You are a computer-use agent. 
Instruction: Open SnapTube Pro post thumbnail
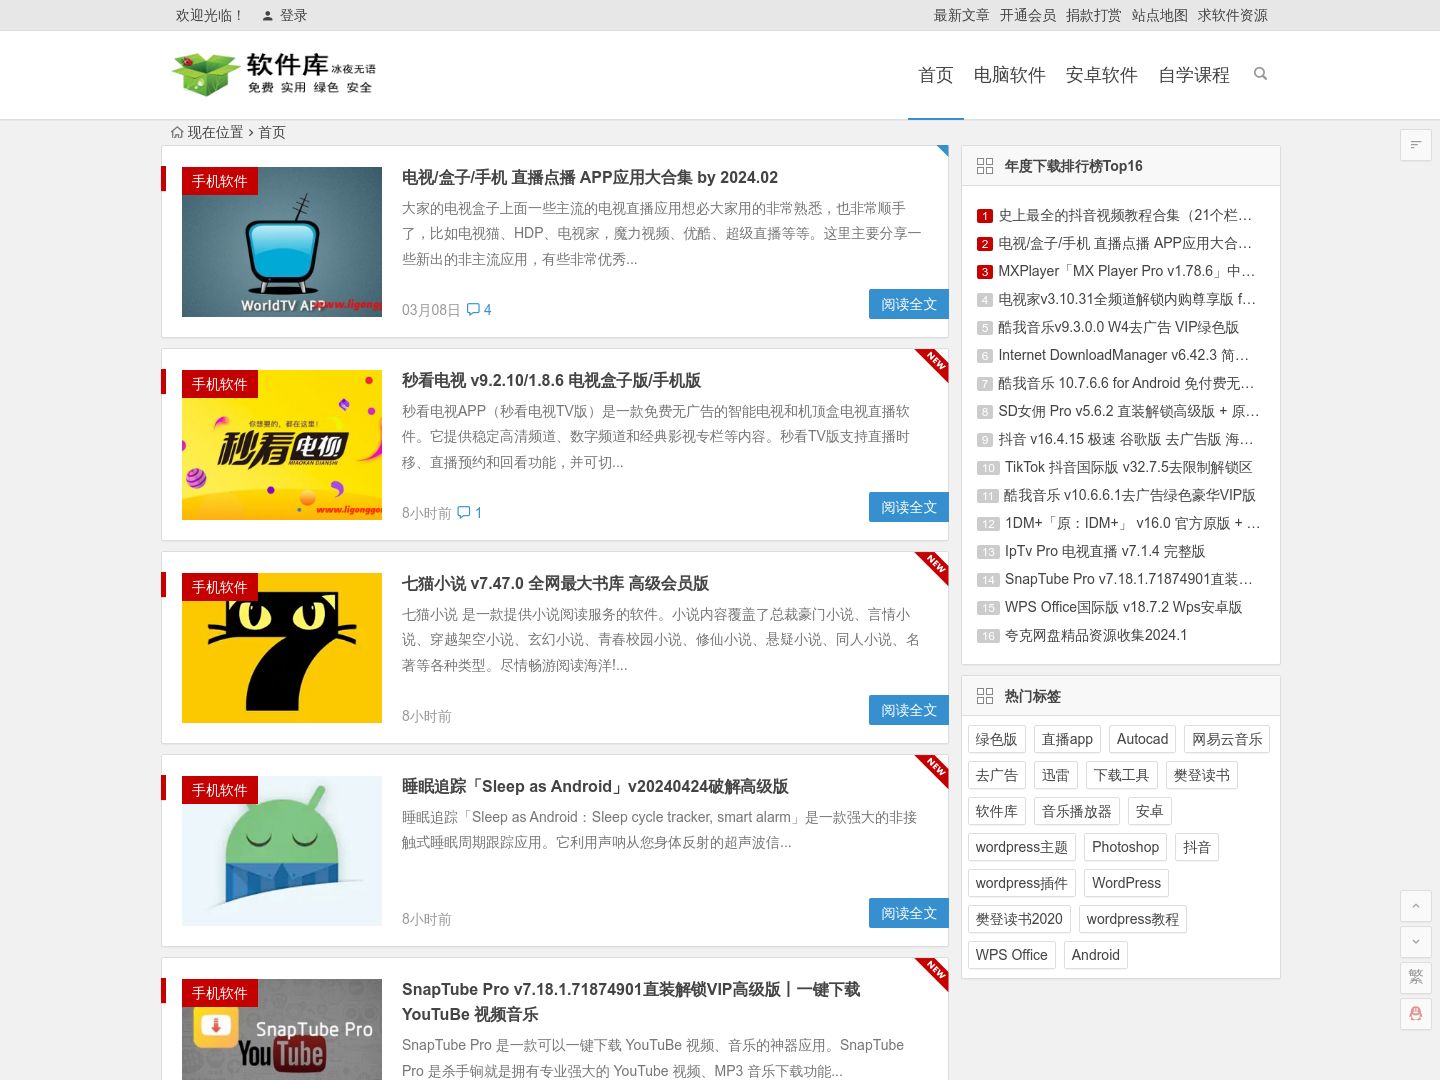click(x=282, y=1029)
